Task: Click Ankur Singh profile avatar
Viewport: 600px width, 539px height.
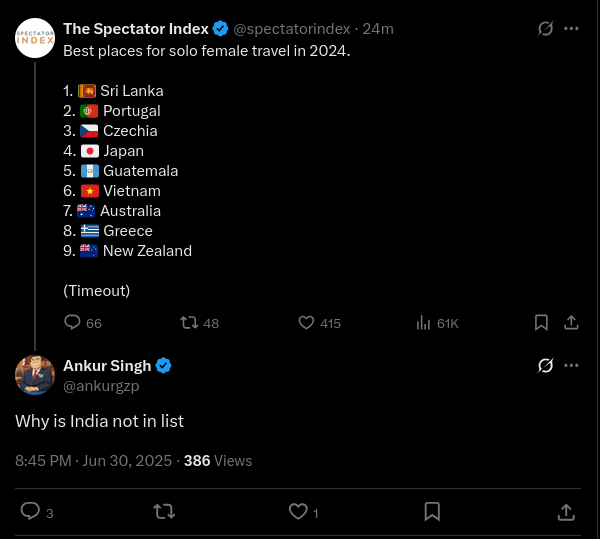Action: [x=35, y=375]
